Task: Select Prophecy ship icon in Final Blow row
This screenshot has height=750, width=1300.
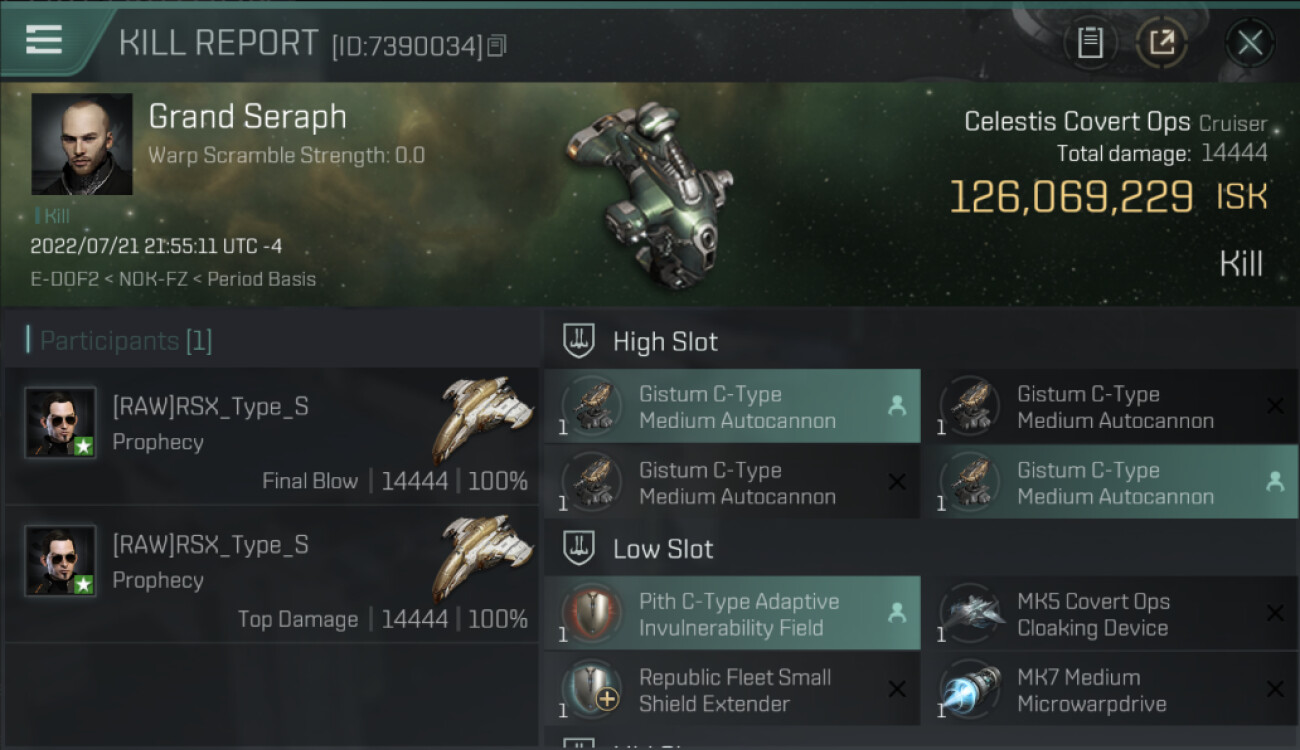Action: [483, 418]
